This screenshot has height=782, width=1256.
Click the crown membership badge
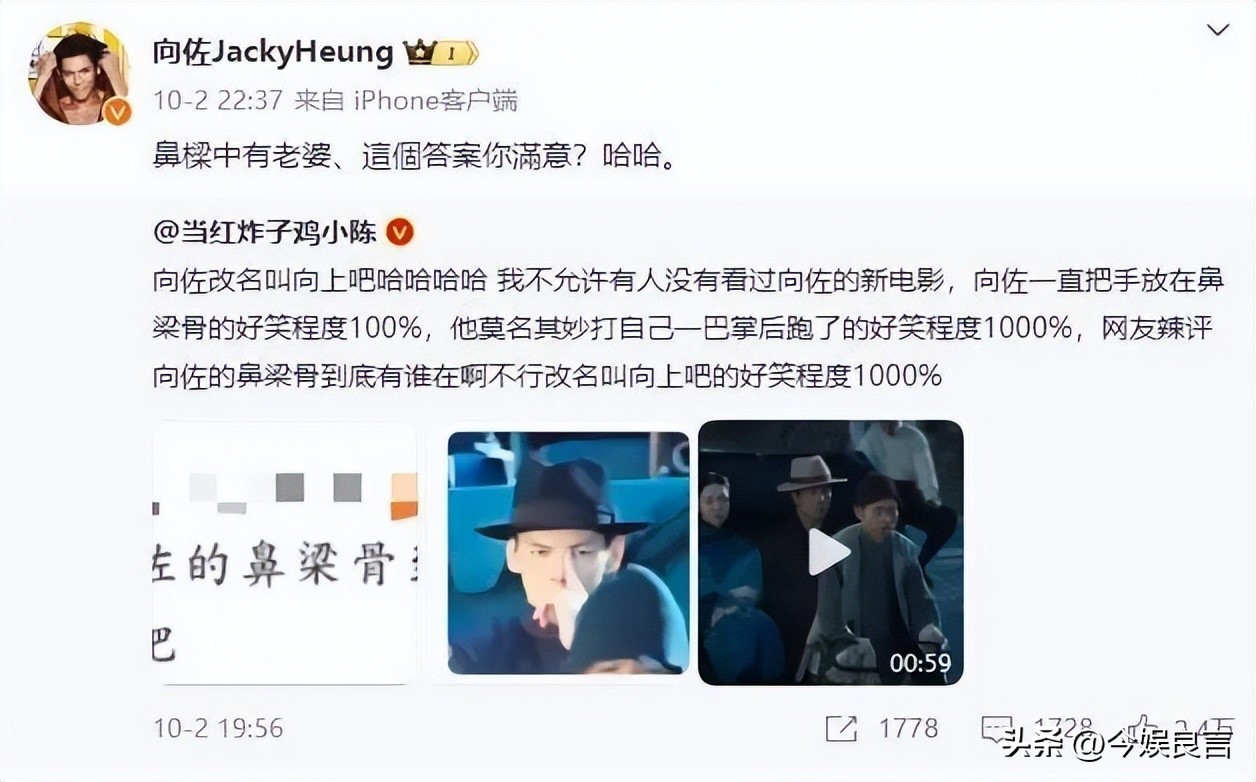(x=441, y=53)
